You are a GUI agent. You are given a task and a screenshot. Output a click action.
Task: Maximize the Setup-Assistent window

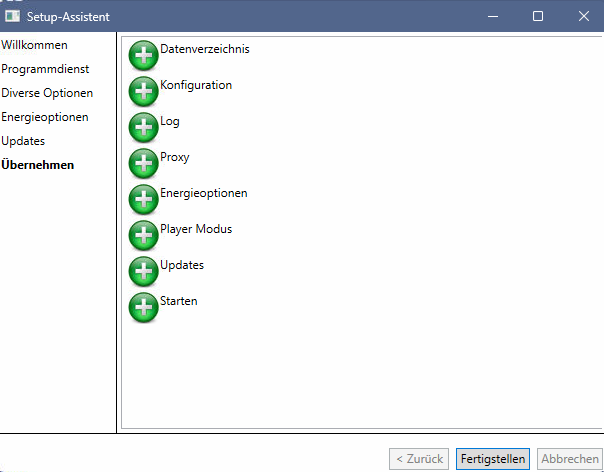click(538, 16)
